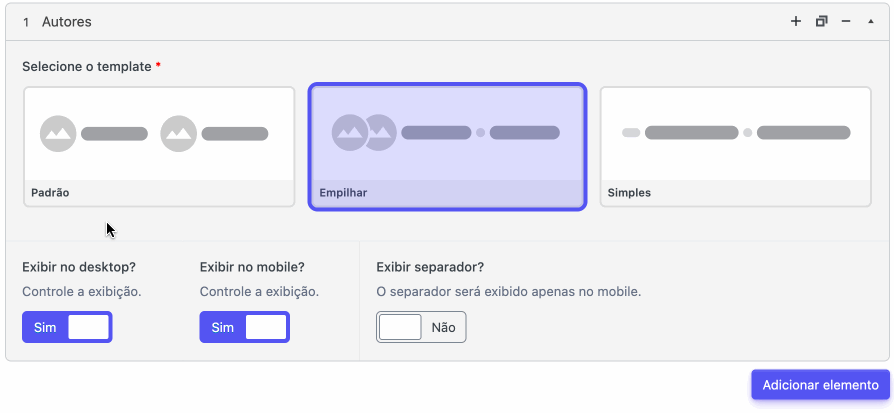Click the first avatar icon in Padrão preview
This screenshot has height=413, width=894.
pyautogui.click(x=58, y=133)
